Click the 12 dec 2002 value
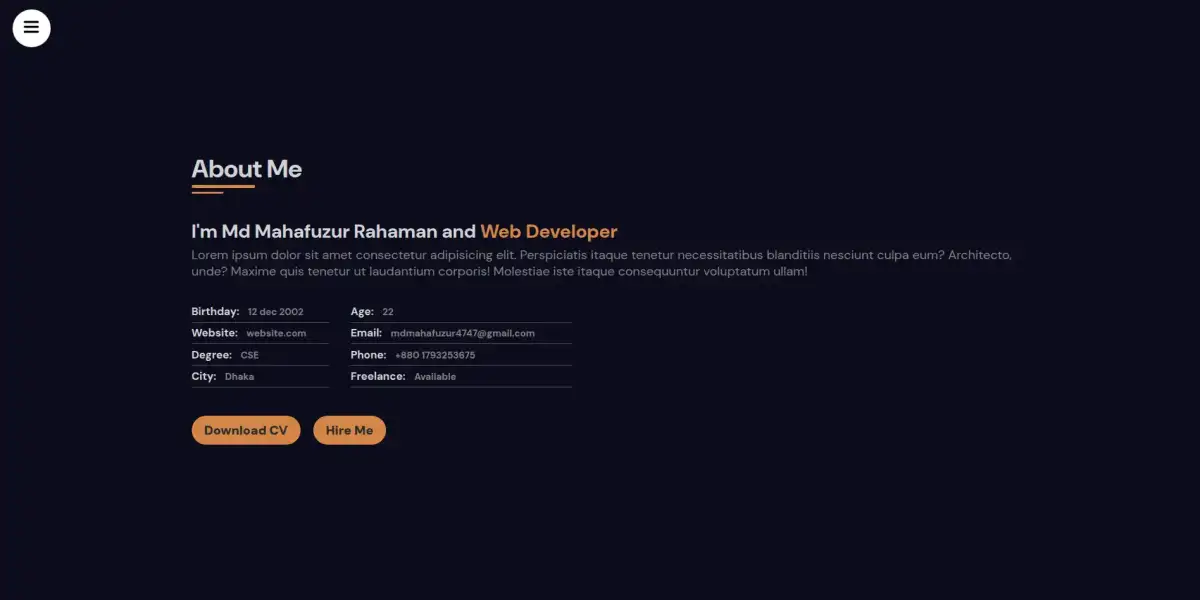This screenshot has height=600, width=1200. pos(276,312)
